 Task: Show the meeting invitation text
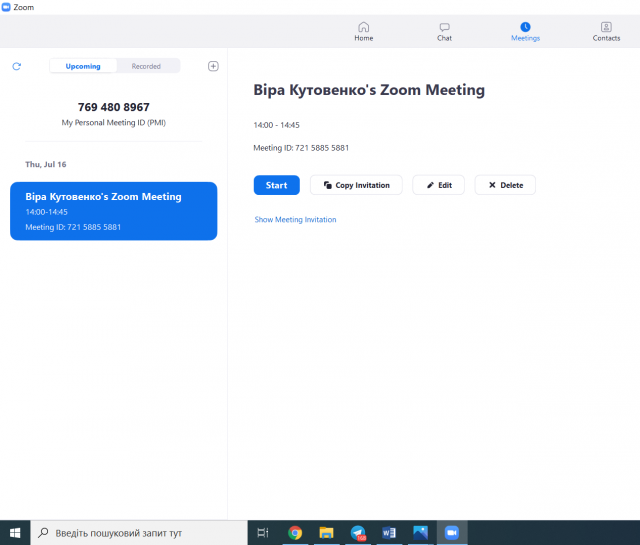pyautogui.click(x=295, y=219)
